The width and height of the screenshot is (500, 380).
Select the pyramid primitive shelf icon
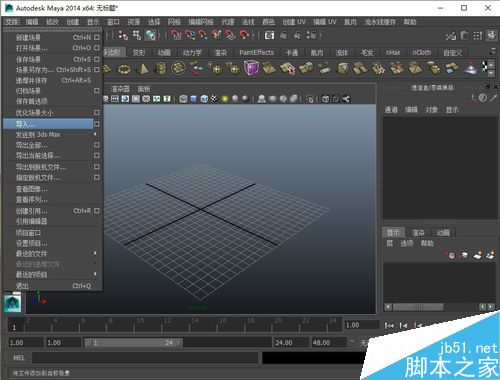143,68
